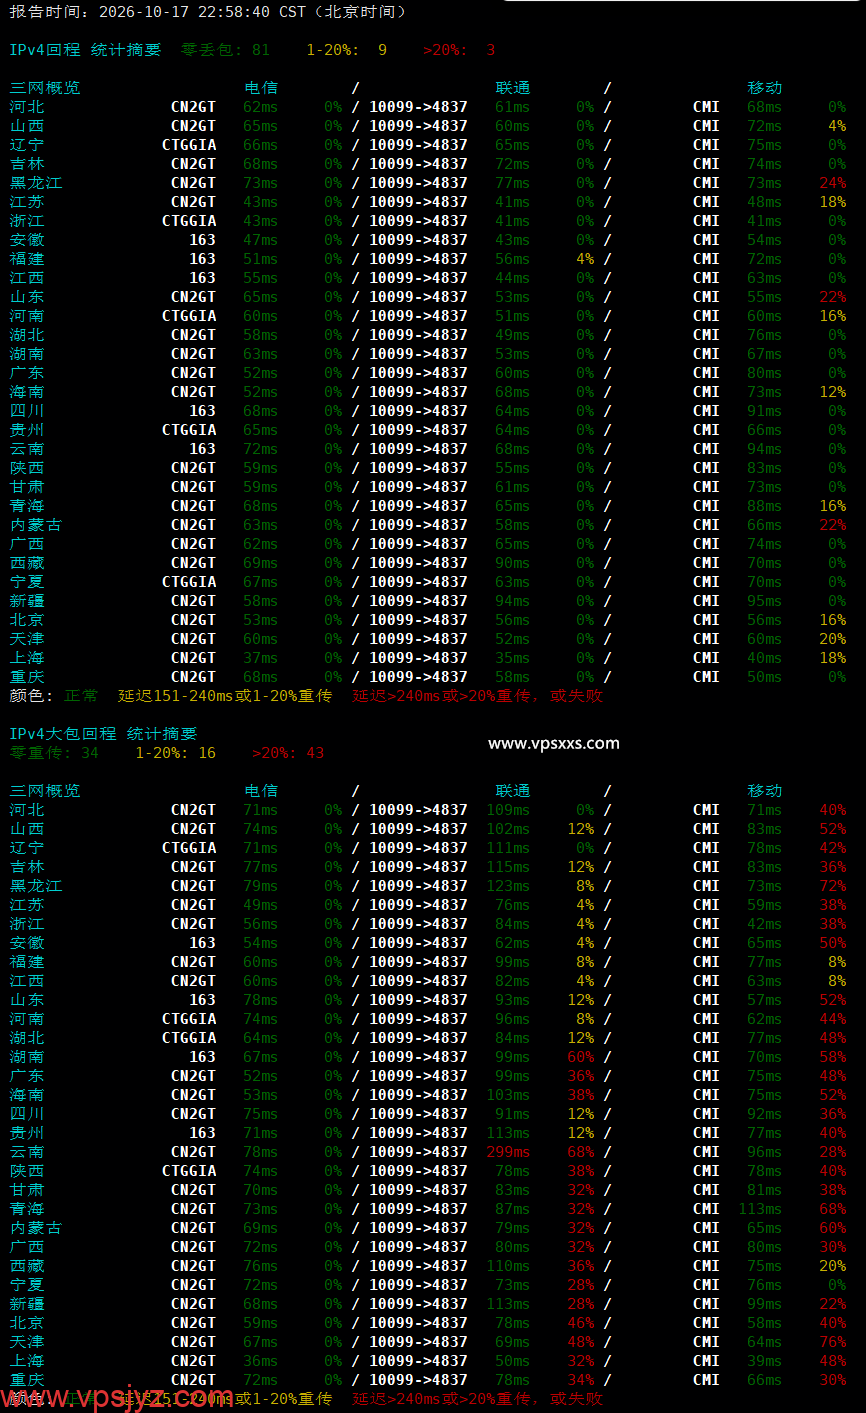The image size is (866, 1413).
Task: Select the "24%" loss value for 黑龙江
Action: point(832,183)
